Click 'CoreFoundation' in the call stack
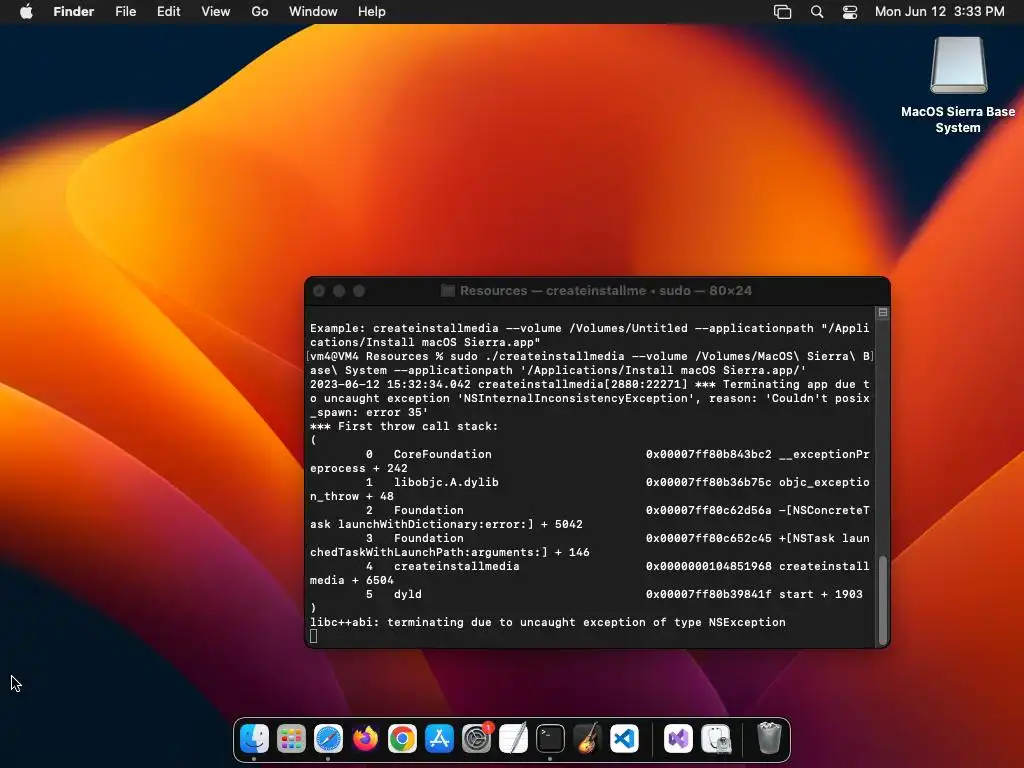The width and height of the screenshot is (1024, 768). 443,455
